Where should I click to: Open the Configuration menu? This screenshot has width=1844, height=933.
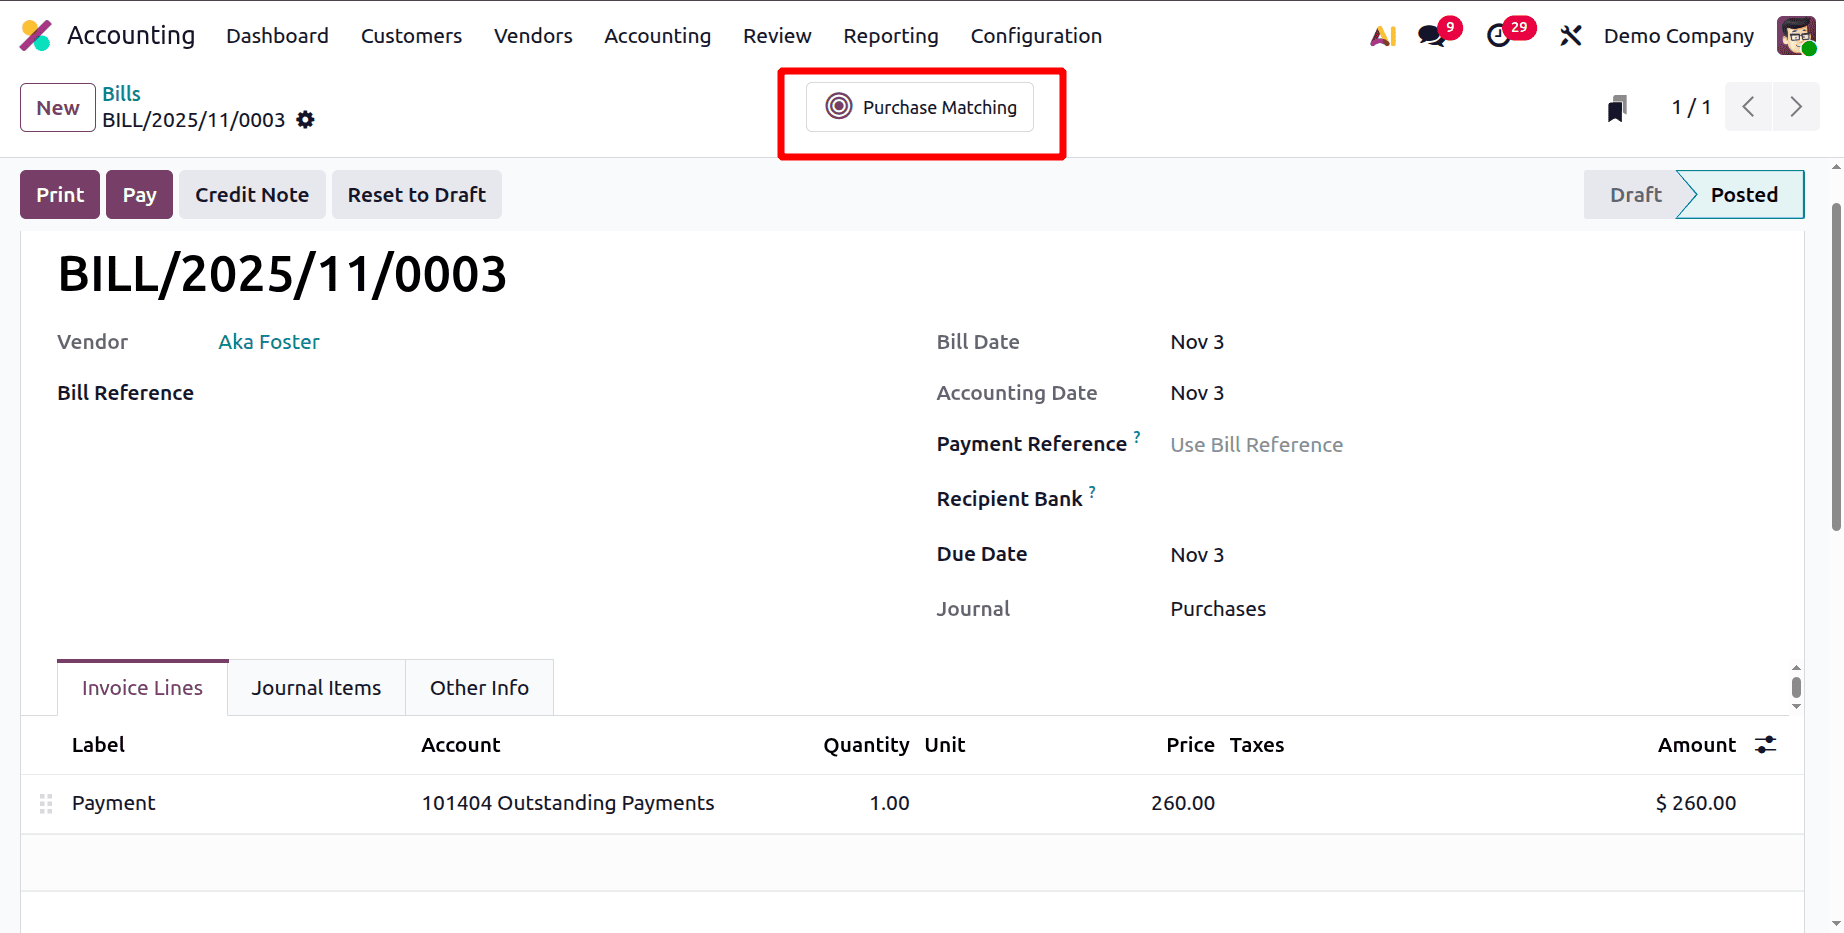point(1036,35)
